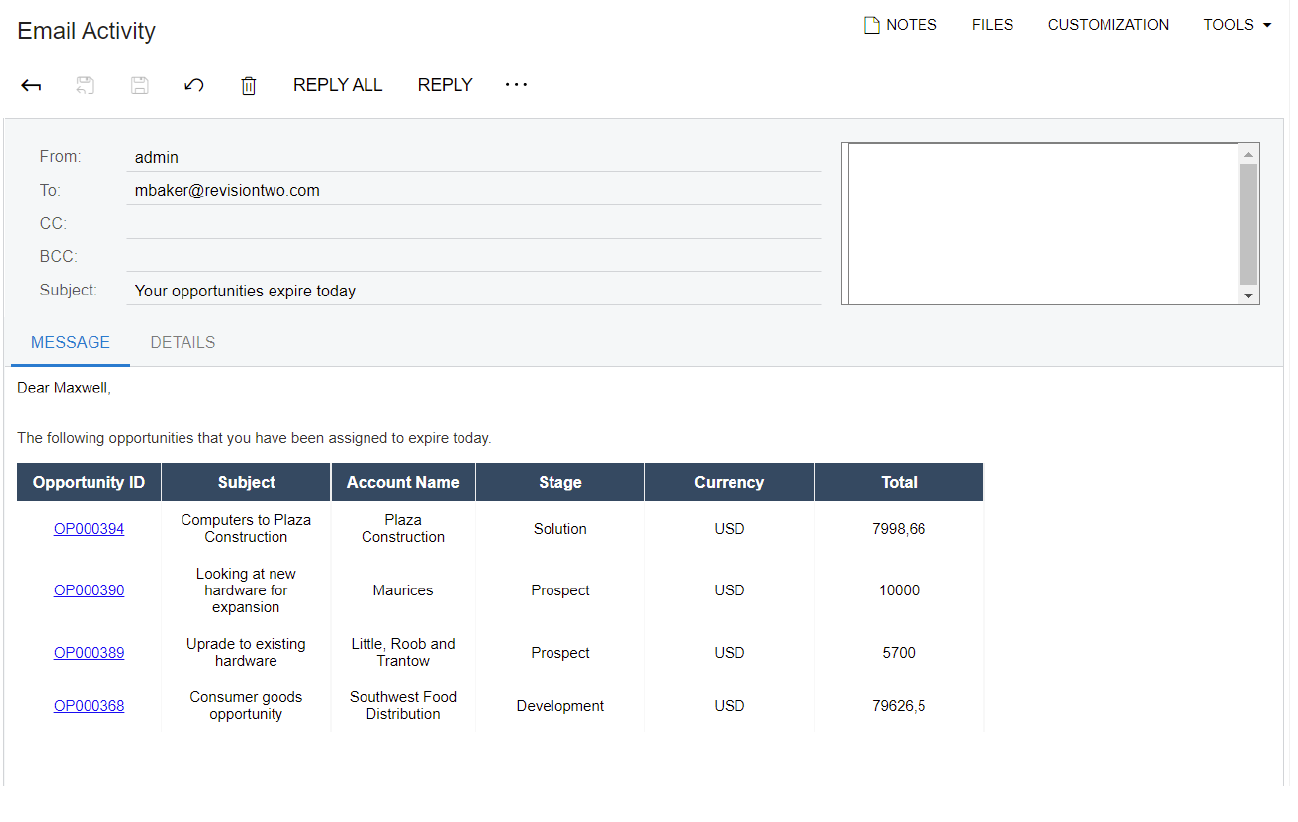
Task: Click the Undo (cancel) arrow icon
Action: [x=194, y=86]
